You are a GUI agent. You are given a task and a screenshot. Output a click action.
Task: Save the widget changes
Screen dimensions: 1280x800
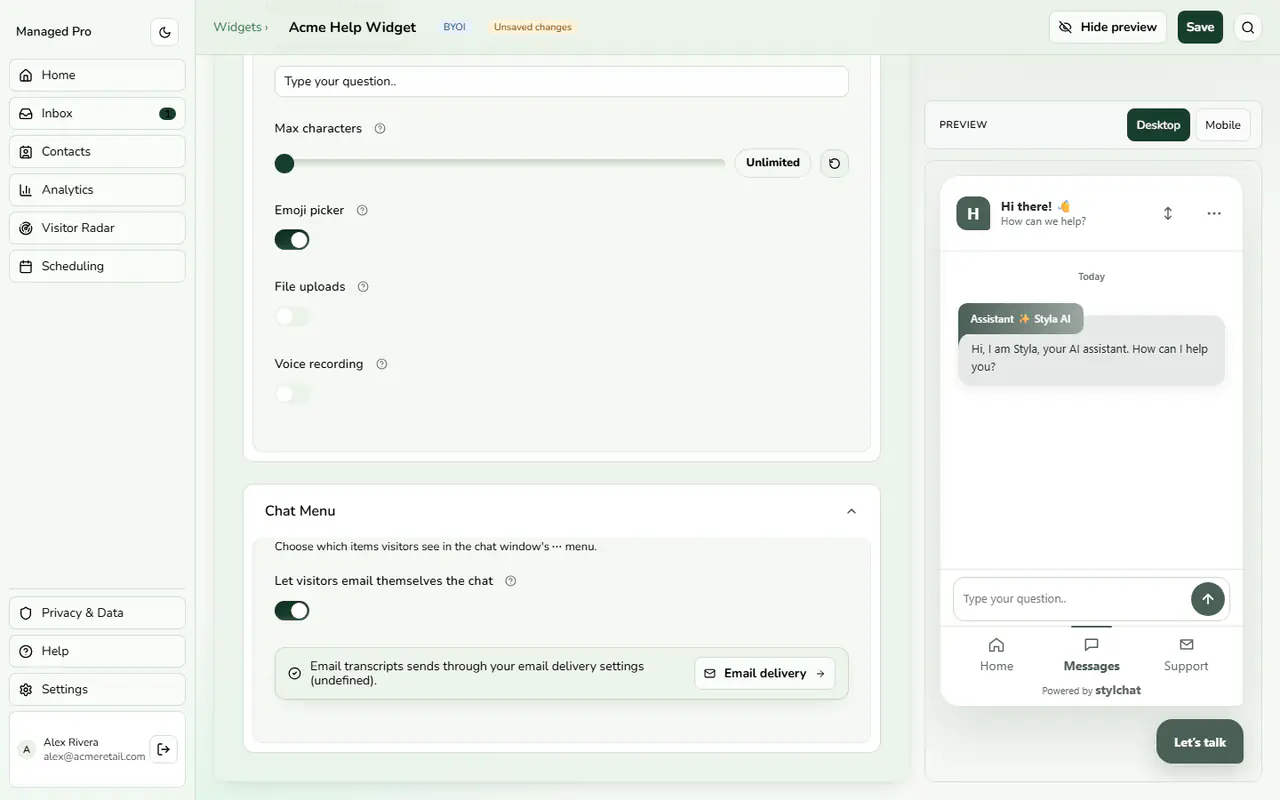(x=1200, y=27)
